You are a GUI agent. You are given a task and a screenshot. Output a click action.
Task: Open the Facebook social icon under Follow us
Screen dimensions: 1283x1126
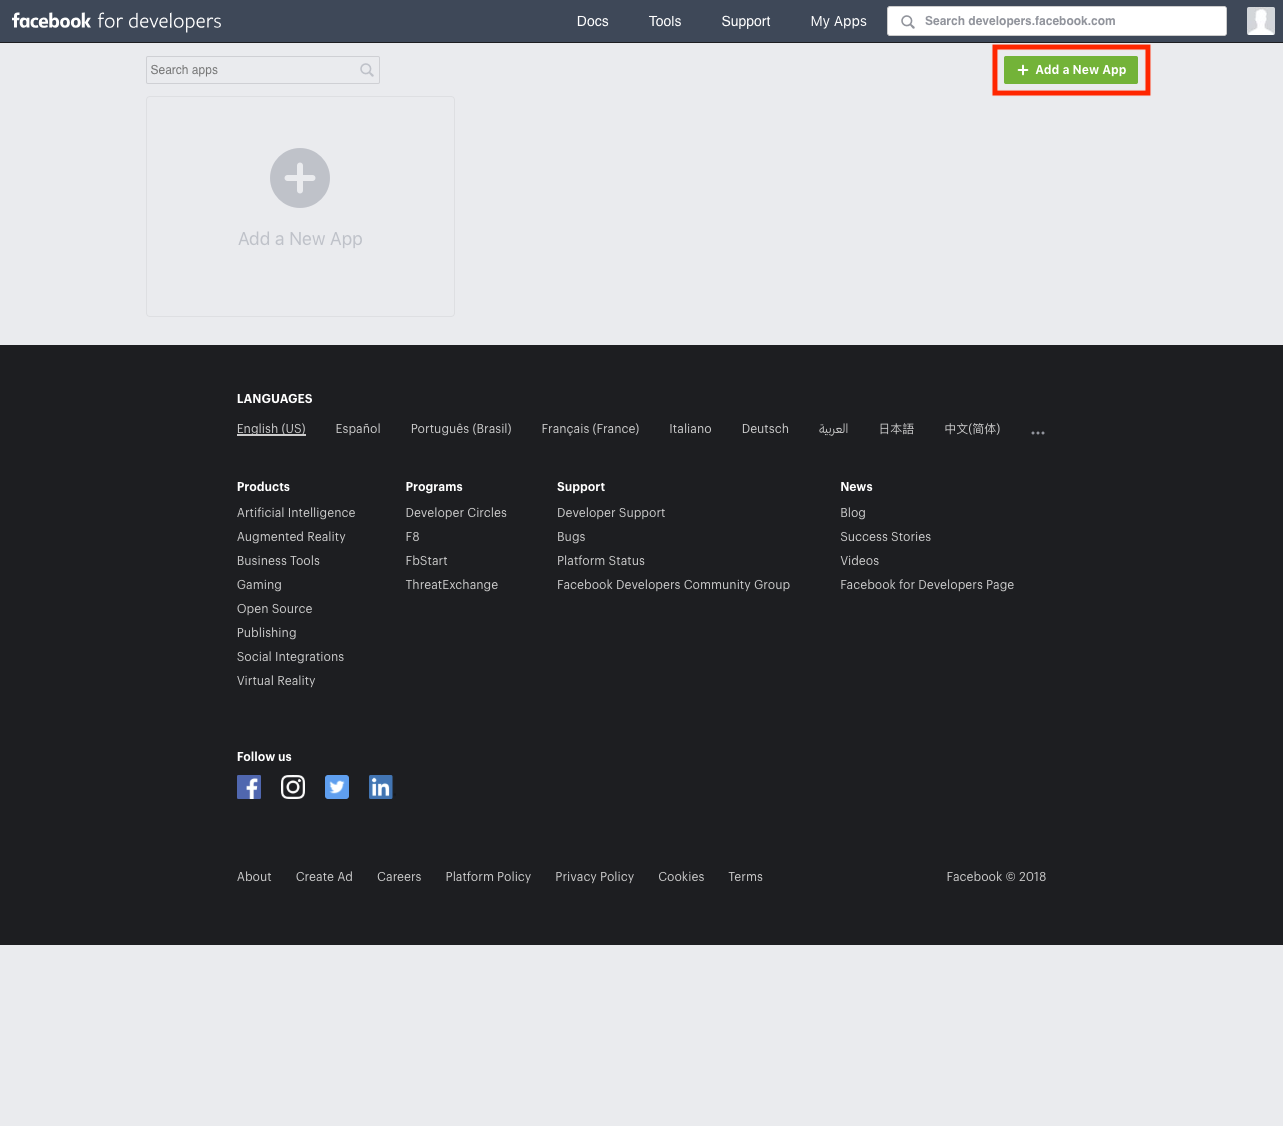[249, 787]
